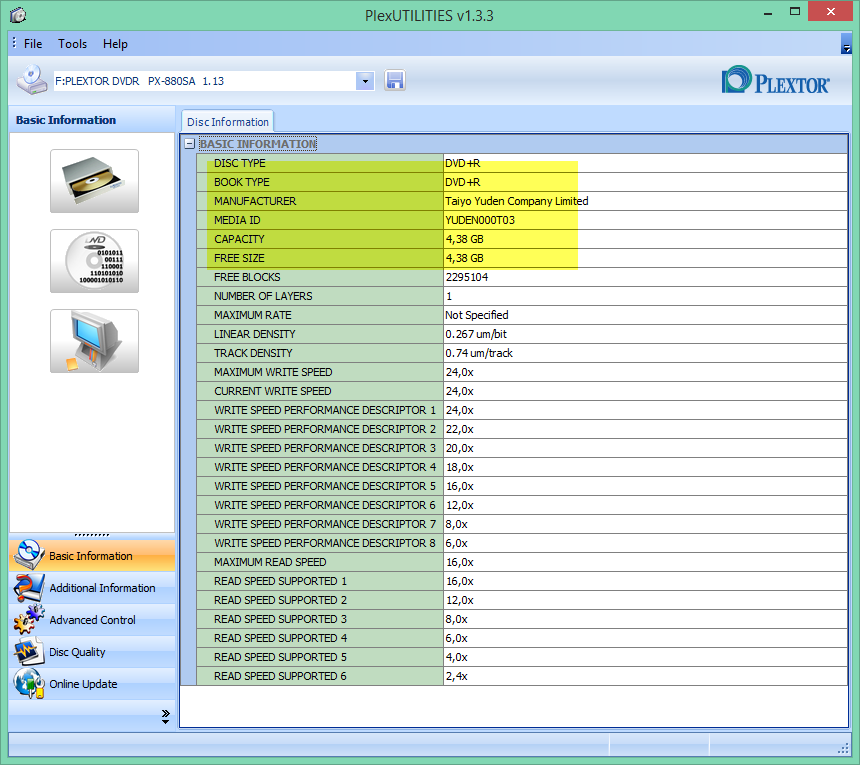Open Advanced Control gears icon
Screen dimensions: 860x765
point(29,620)
